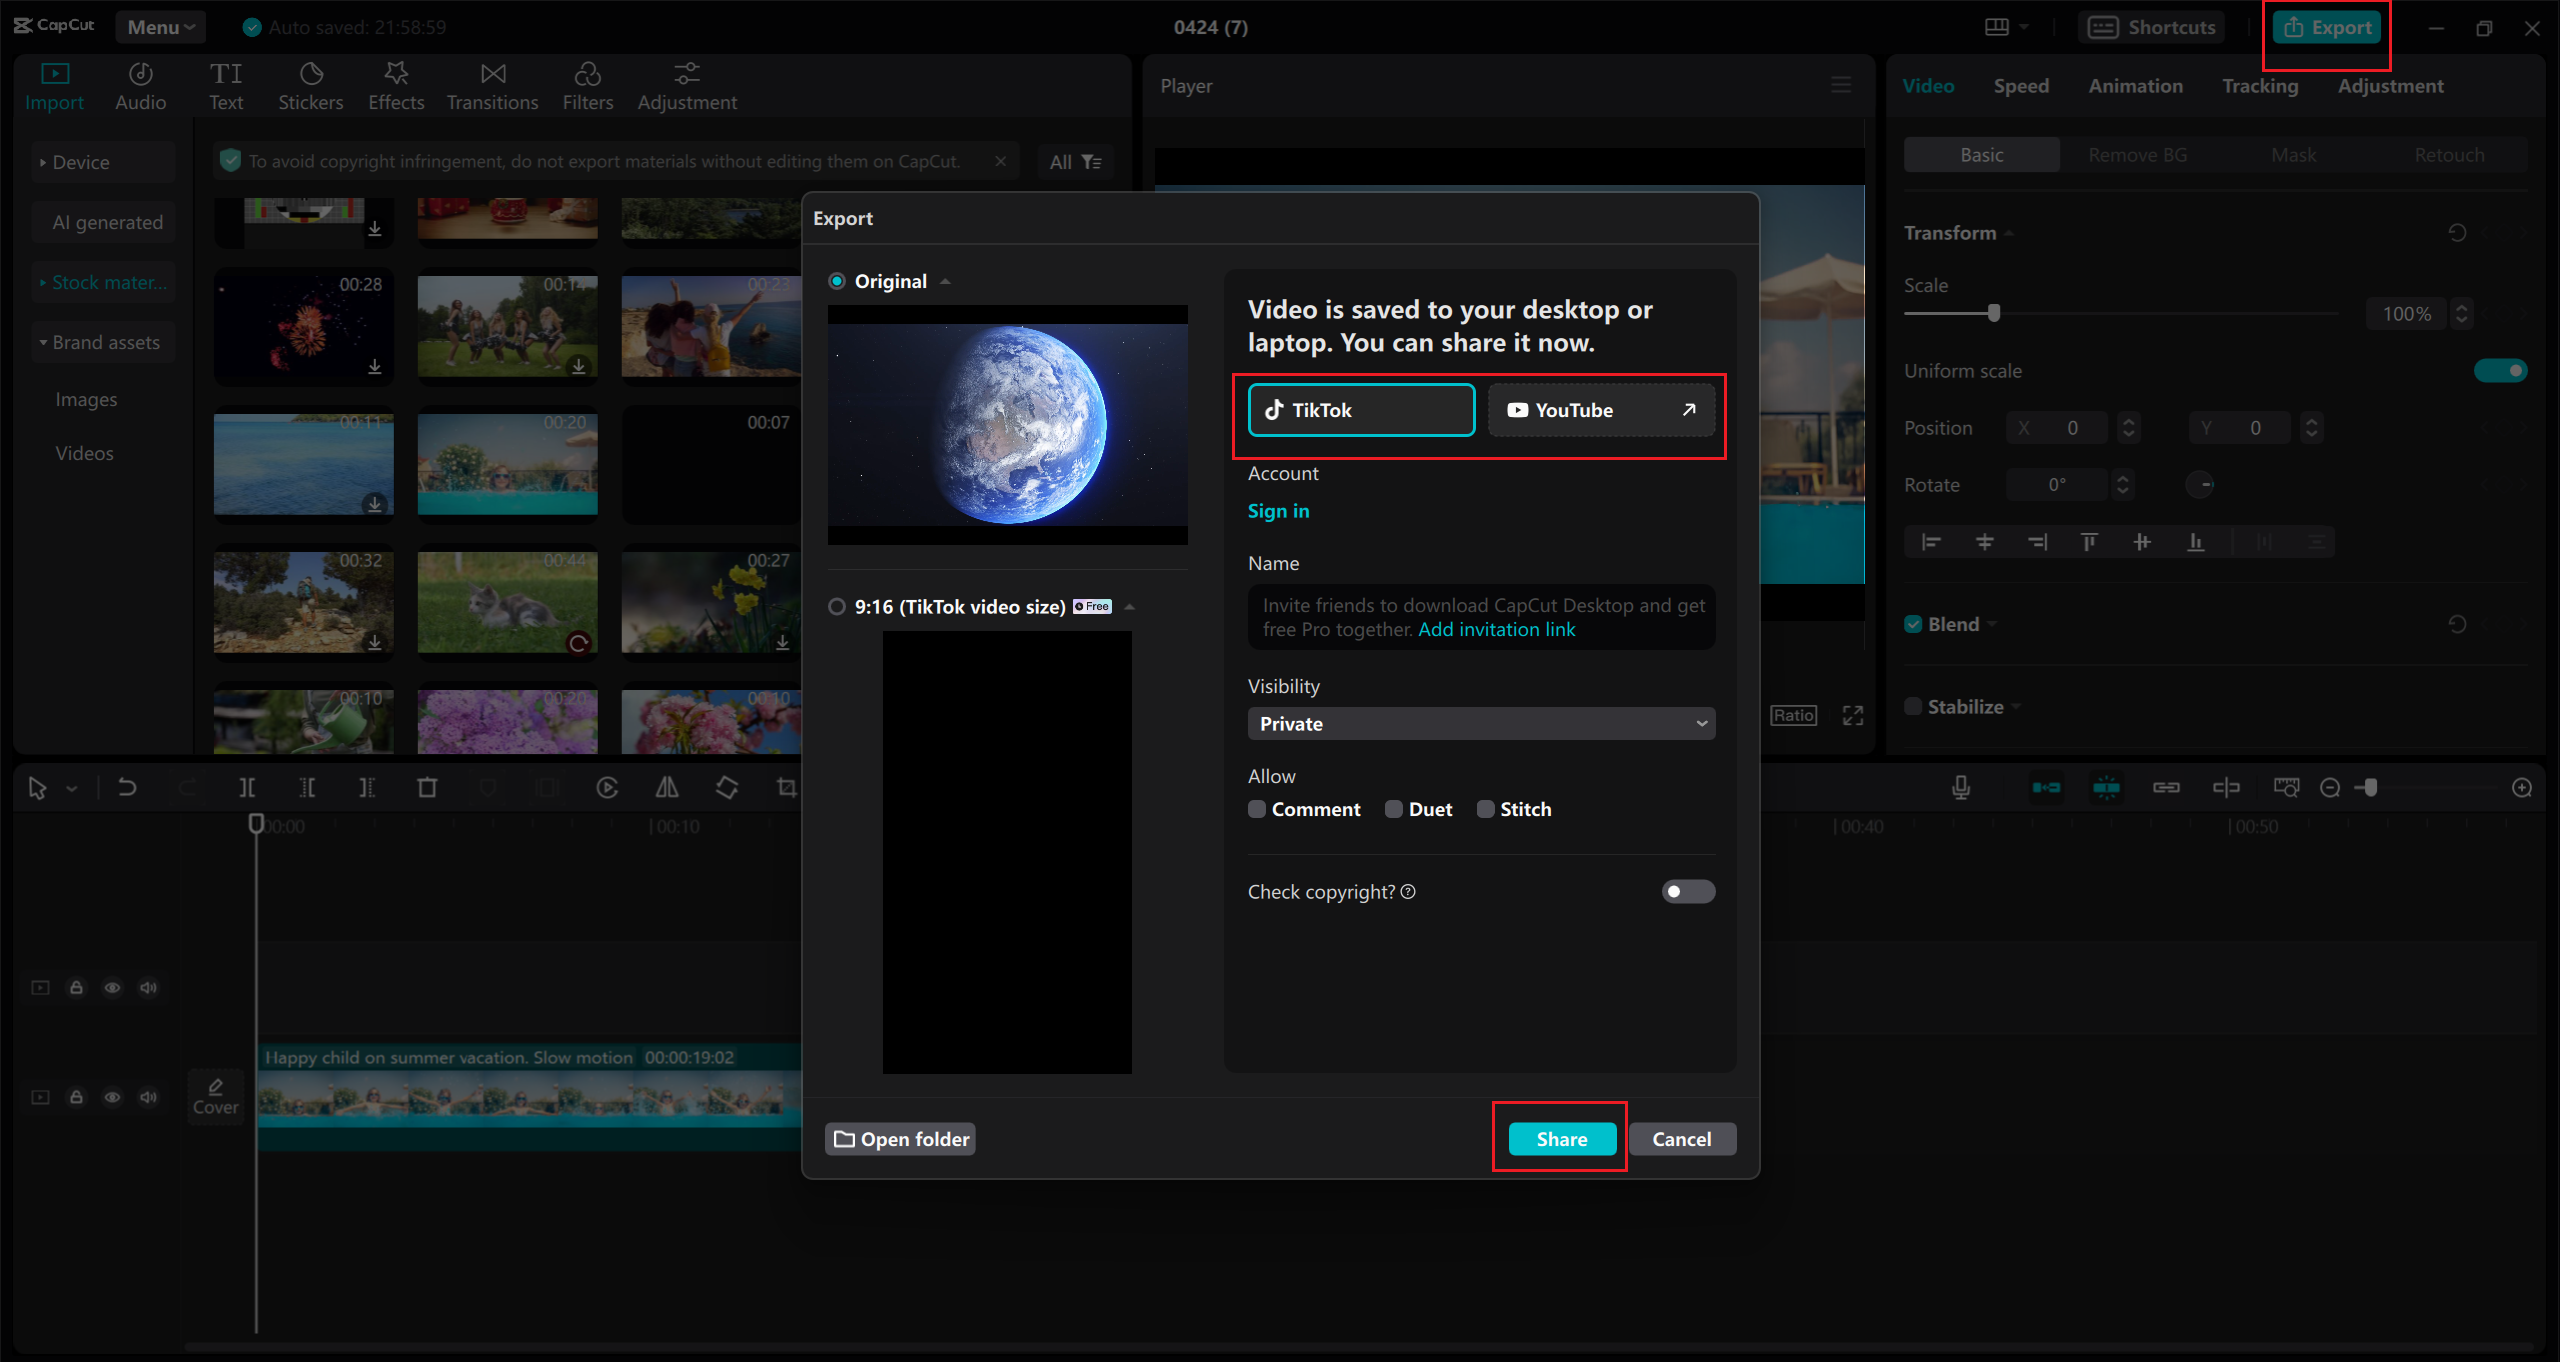This screenshot has width=2560, height=1362.
Task: Select the 9:16 TikTok video size option
Action: point(837,606)
